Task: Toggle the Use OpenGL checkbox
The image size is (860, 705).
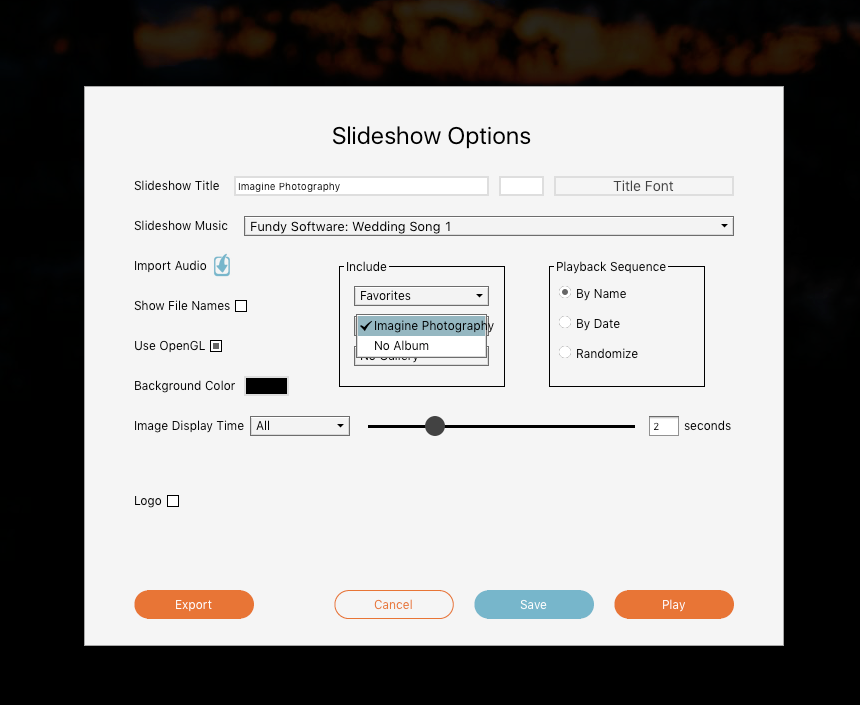Action: coord(216,346)
